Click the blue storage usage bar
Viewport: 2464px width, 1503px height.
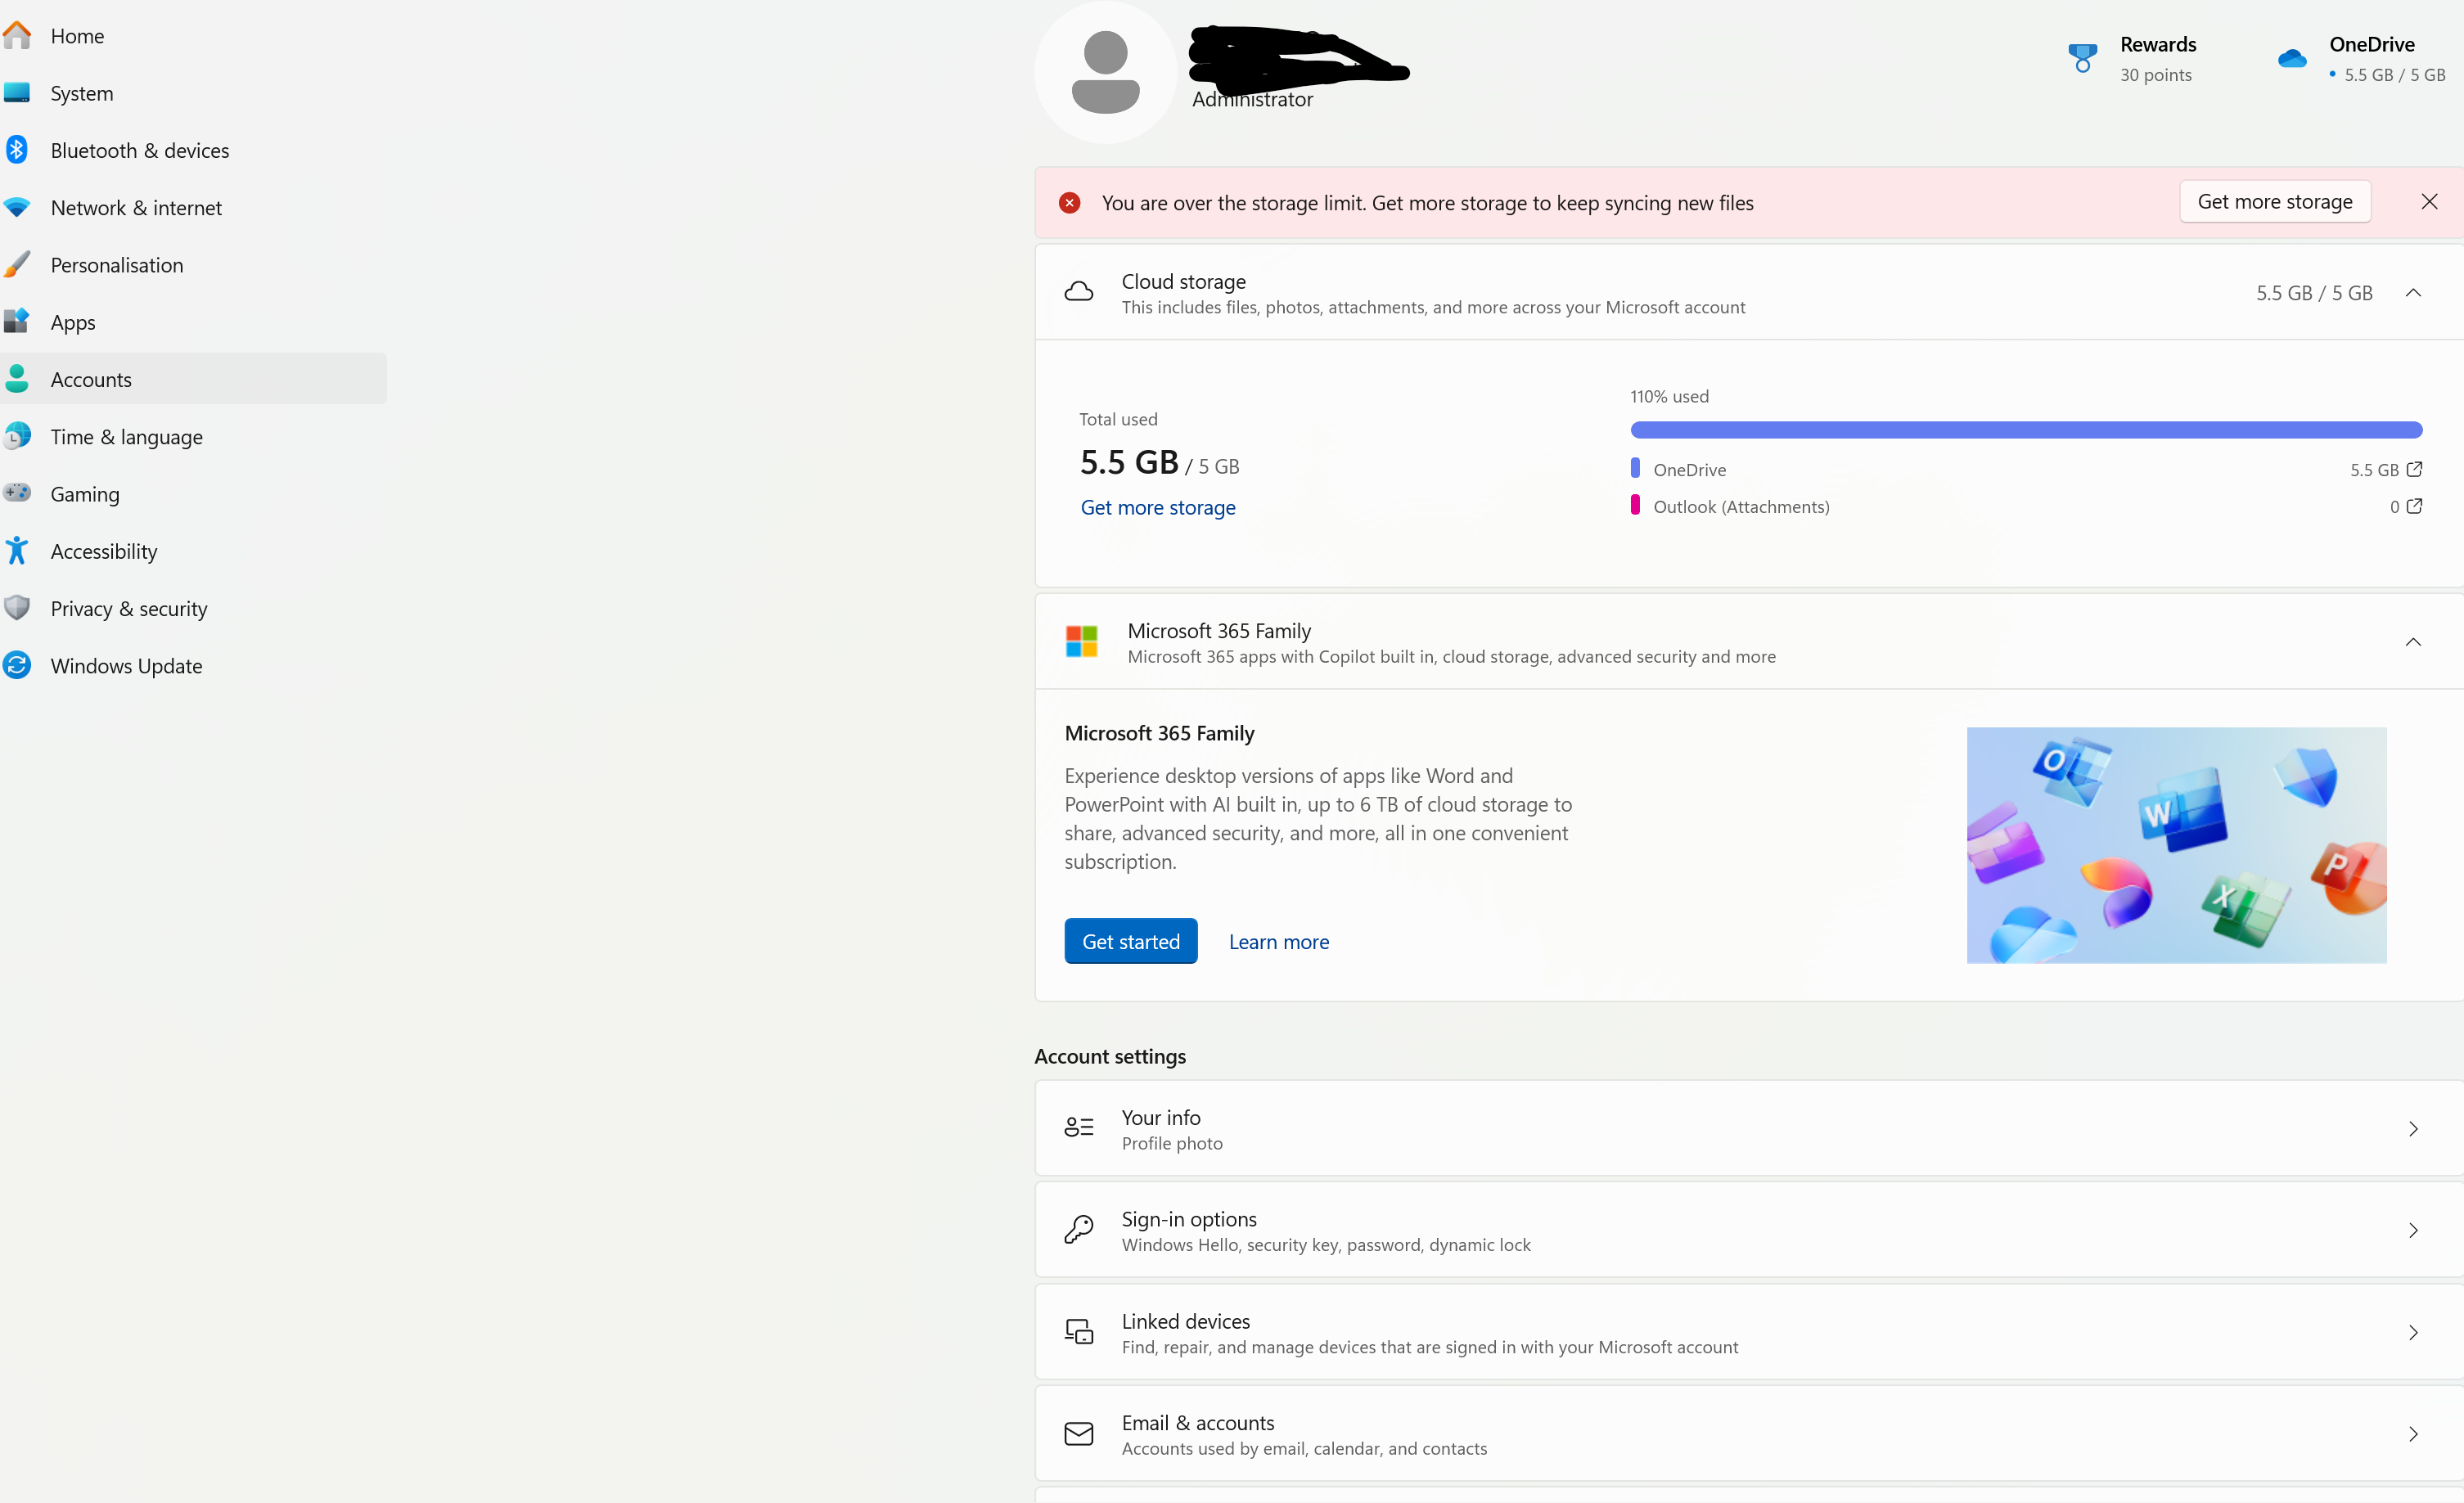(2025, 430)
